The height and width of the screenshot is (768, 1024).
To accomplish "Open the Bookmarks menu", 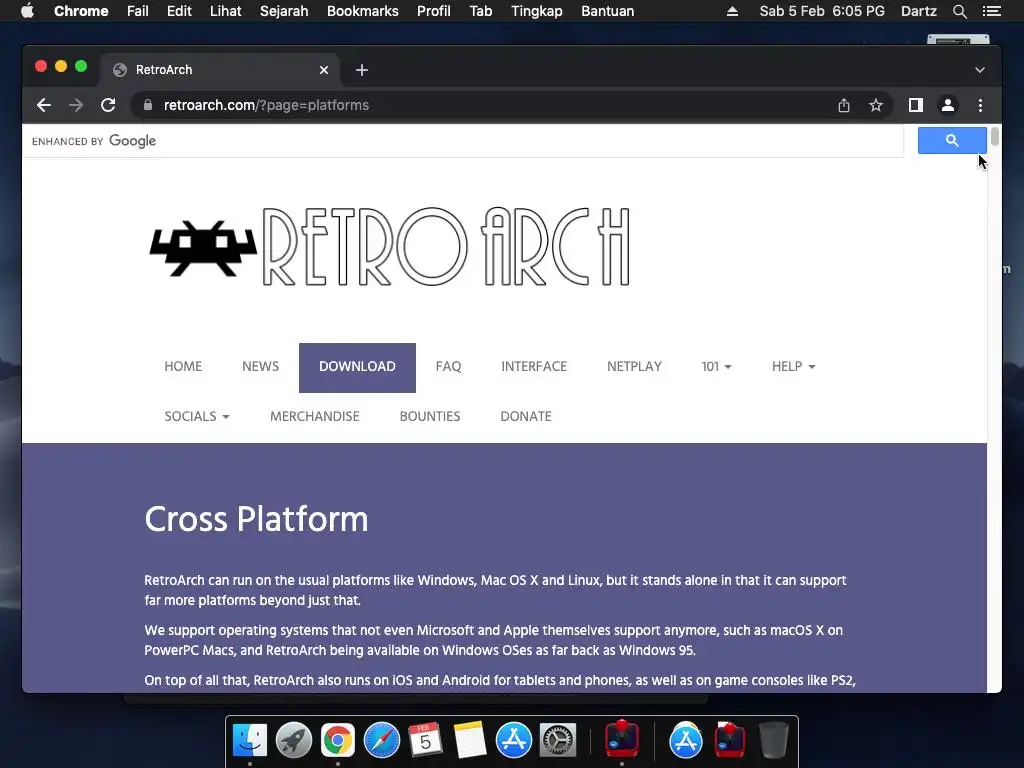I will pyautogui.click(x=362, y=11).
